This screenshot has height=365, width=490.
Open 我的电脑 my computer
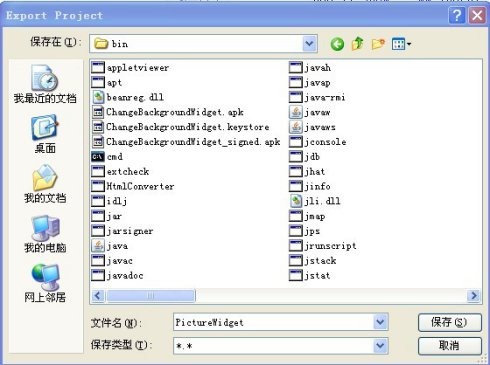[45, 234]
